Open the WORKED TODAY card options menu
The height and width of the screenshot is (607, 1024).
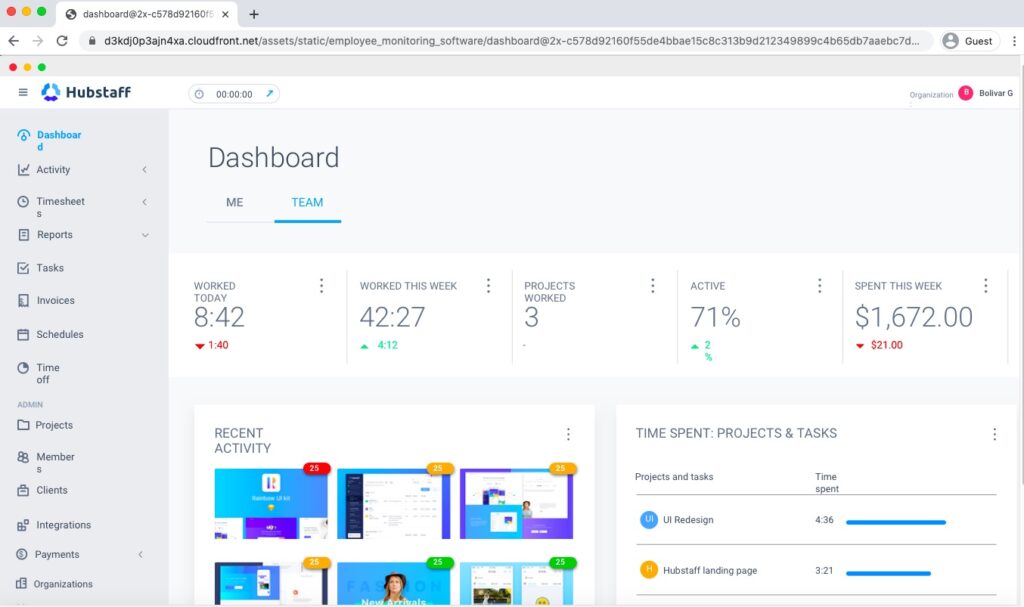point(322,285)
